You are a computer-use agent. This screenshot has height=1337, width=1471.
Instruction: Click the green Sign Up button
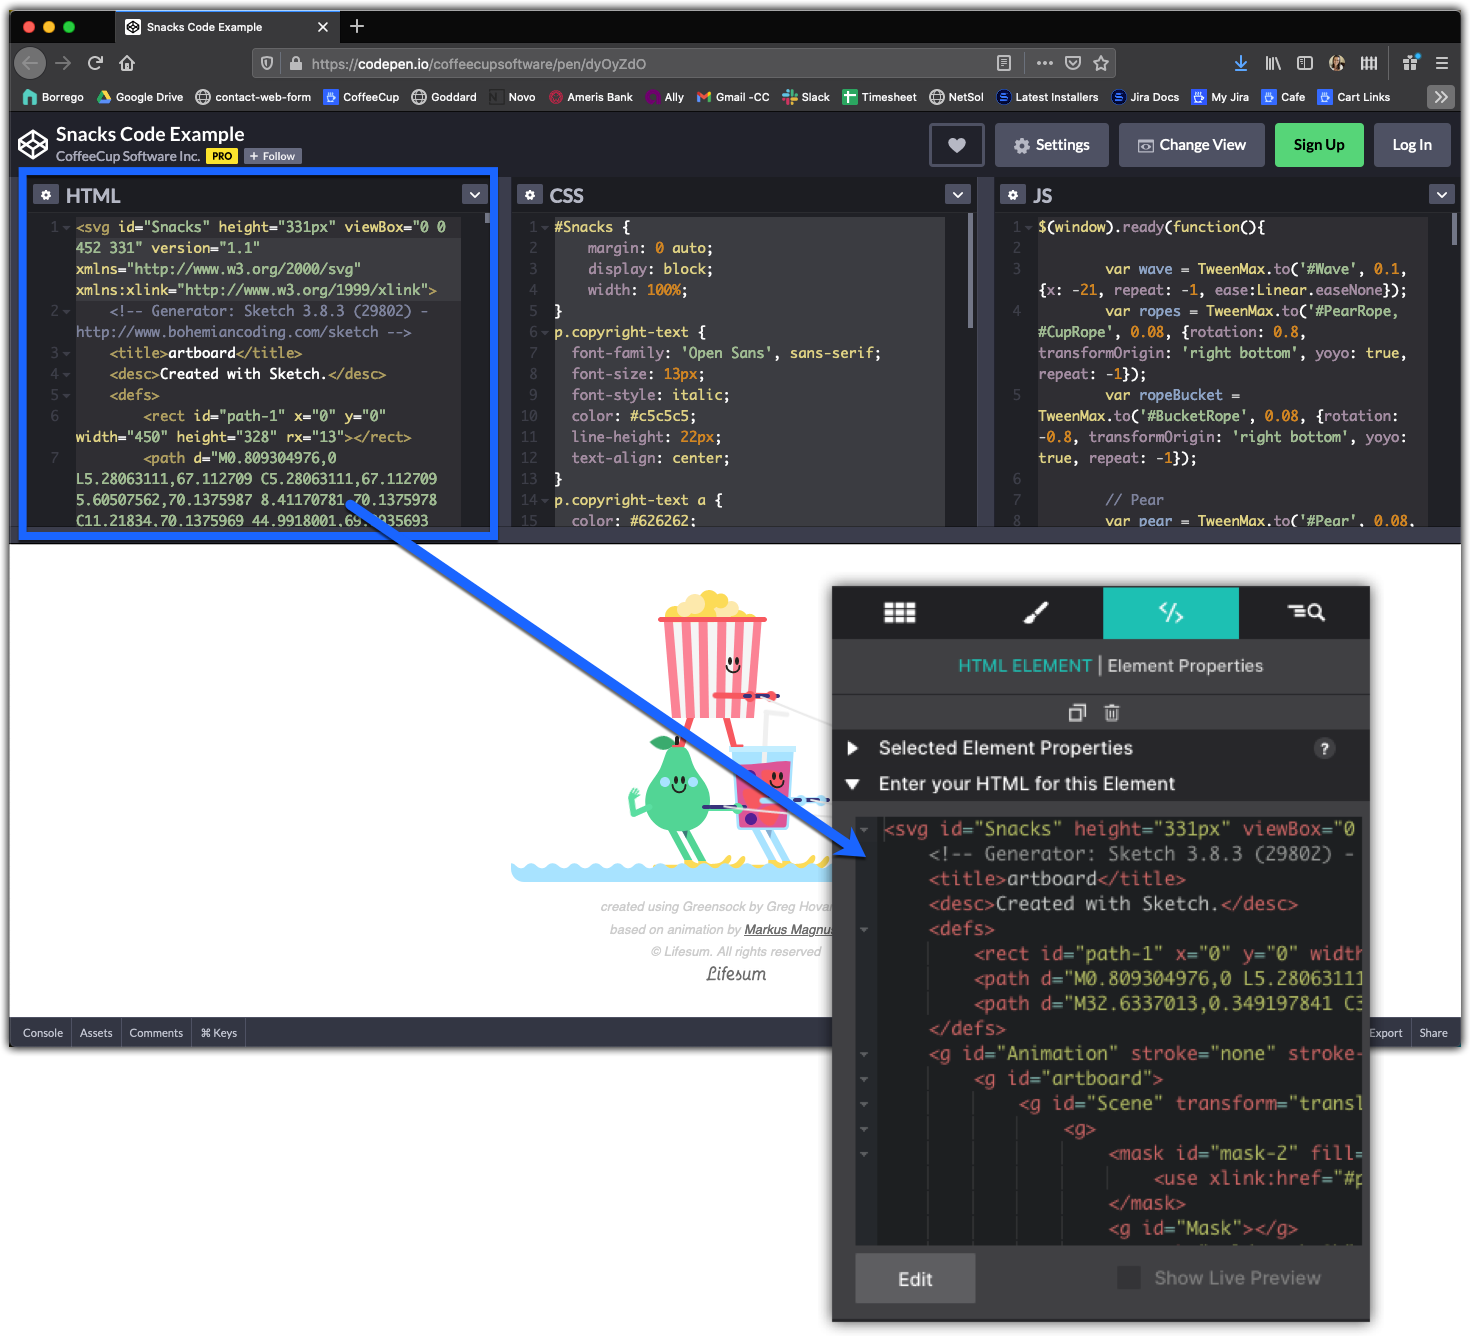click(1319, 145)
